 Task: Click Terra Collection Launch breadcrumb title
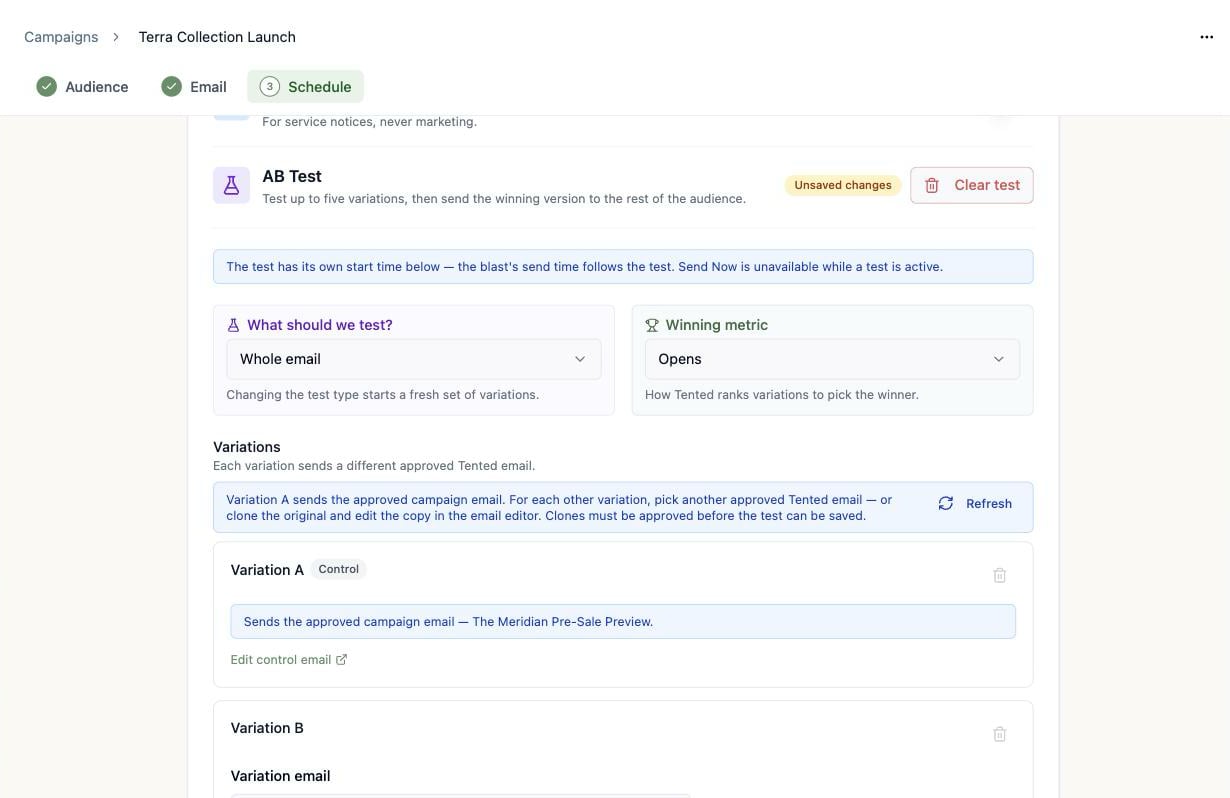[217, 37]
